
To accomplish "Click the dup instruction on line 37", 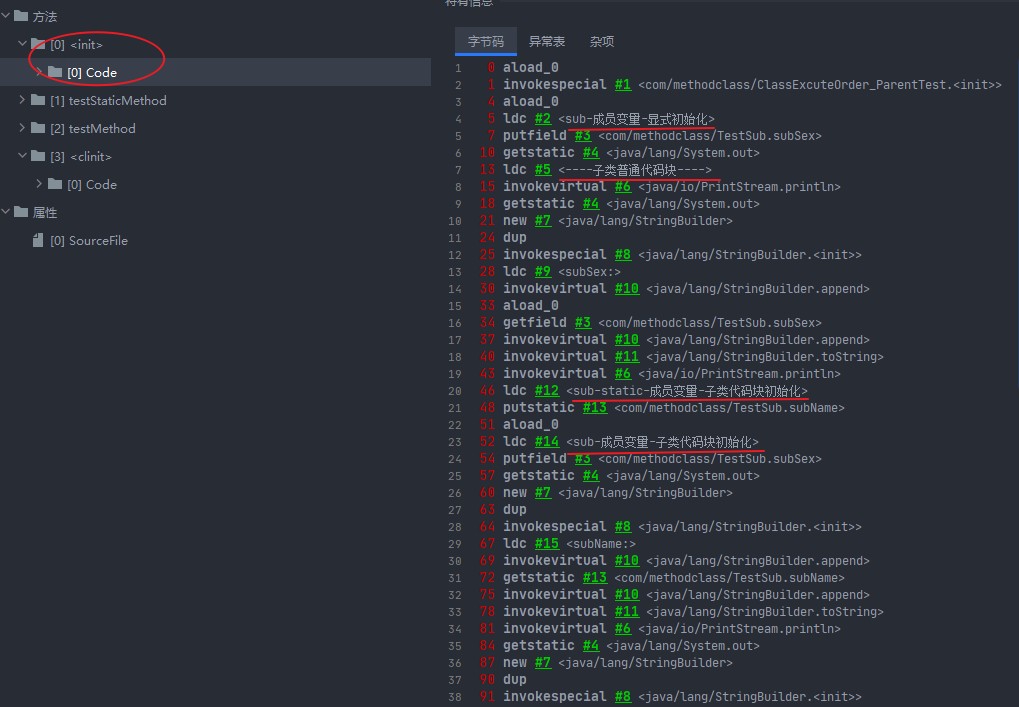I will pyautogui.click(x=514, y=679).
